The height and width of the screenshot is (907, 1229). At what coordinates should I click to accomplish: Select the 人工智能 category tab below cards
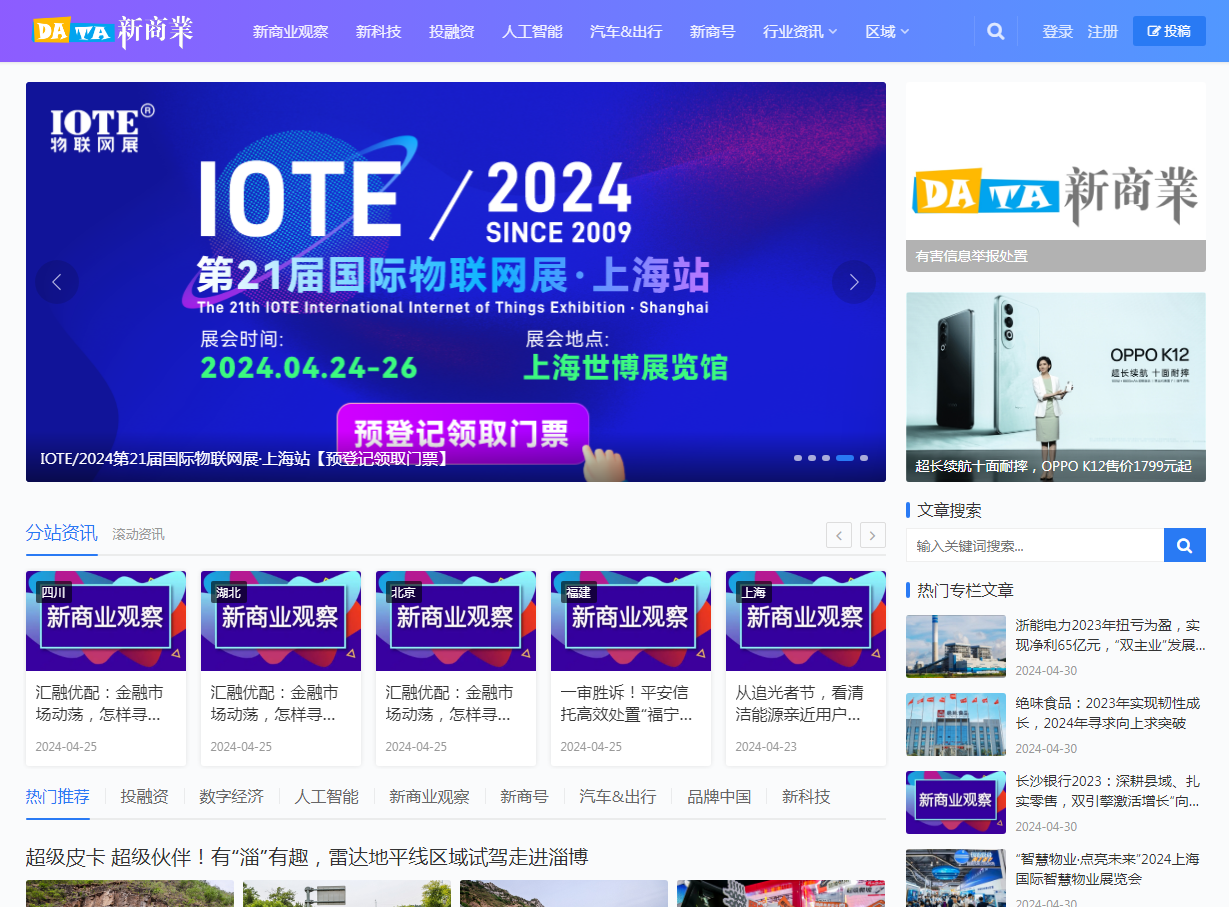(326, 797)
